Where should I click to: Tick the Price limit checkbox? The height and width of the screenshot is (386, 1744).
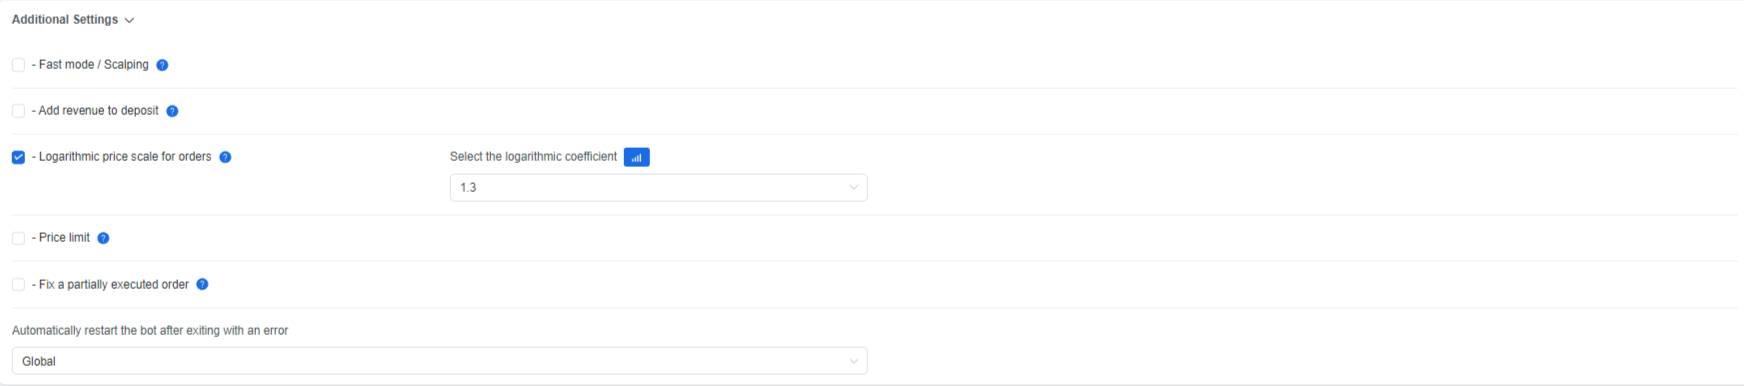click(18, 238)
